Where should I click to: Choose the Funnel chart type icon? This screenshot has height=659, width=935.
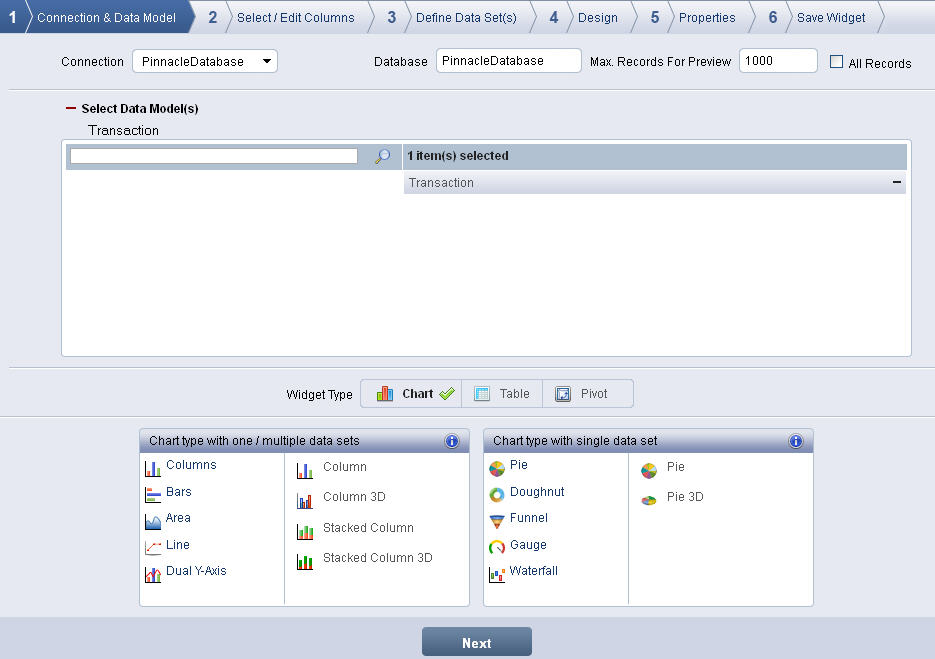tap(497, 520)
